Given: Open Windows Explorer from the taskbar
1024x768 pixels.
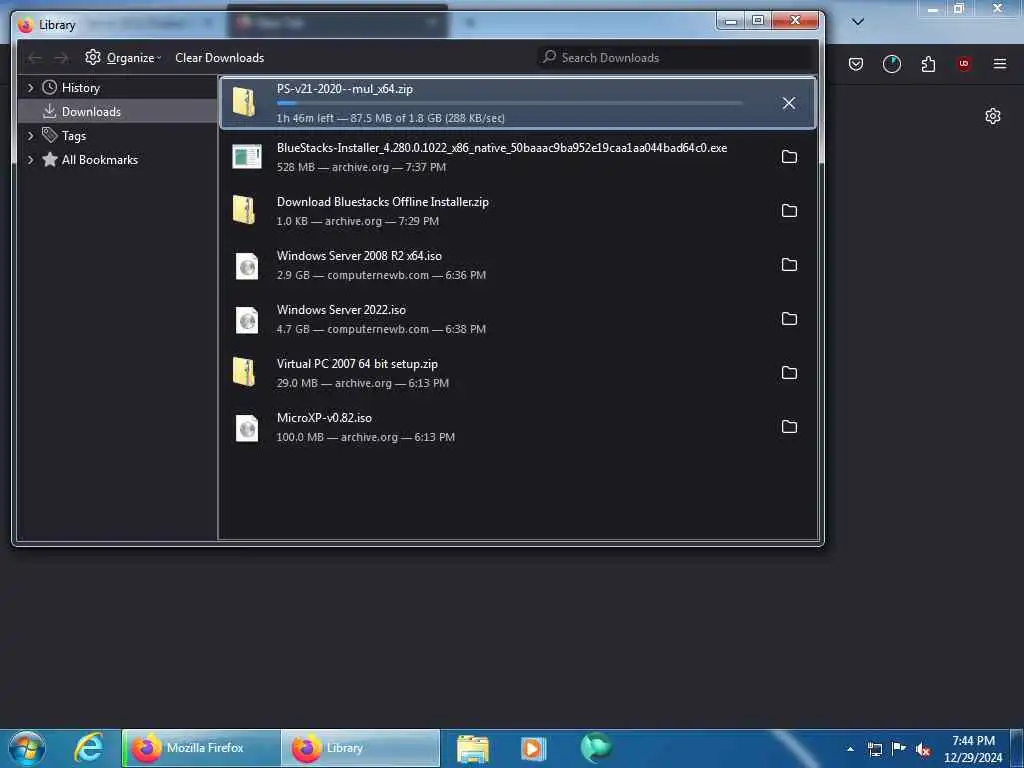Looking at the screenshot, I should click(x=473, y=748).
